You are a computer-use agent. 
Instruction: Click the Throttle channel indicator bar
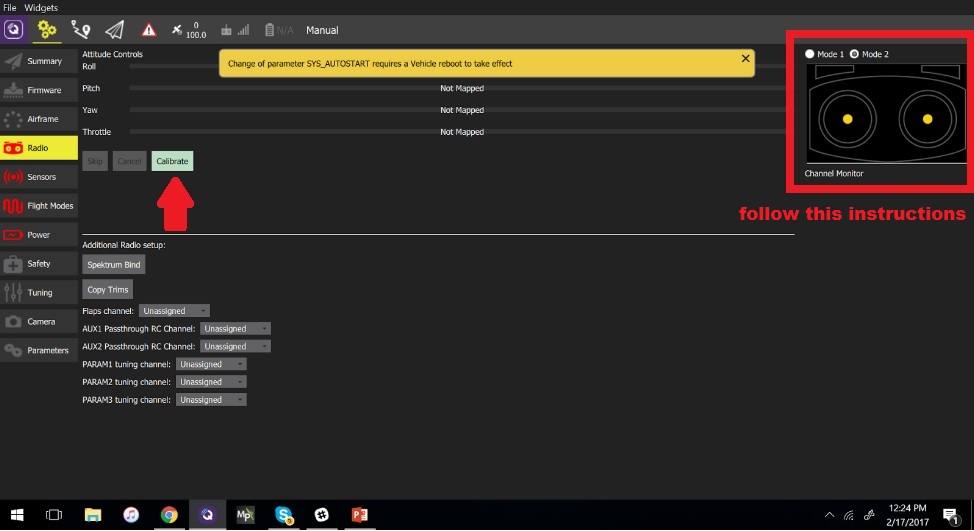coord(461,132)
